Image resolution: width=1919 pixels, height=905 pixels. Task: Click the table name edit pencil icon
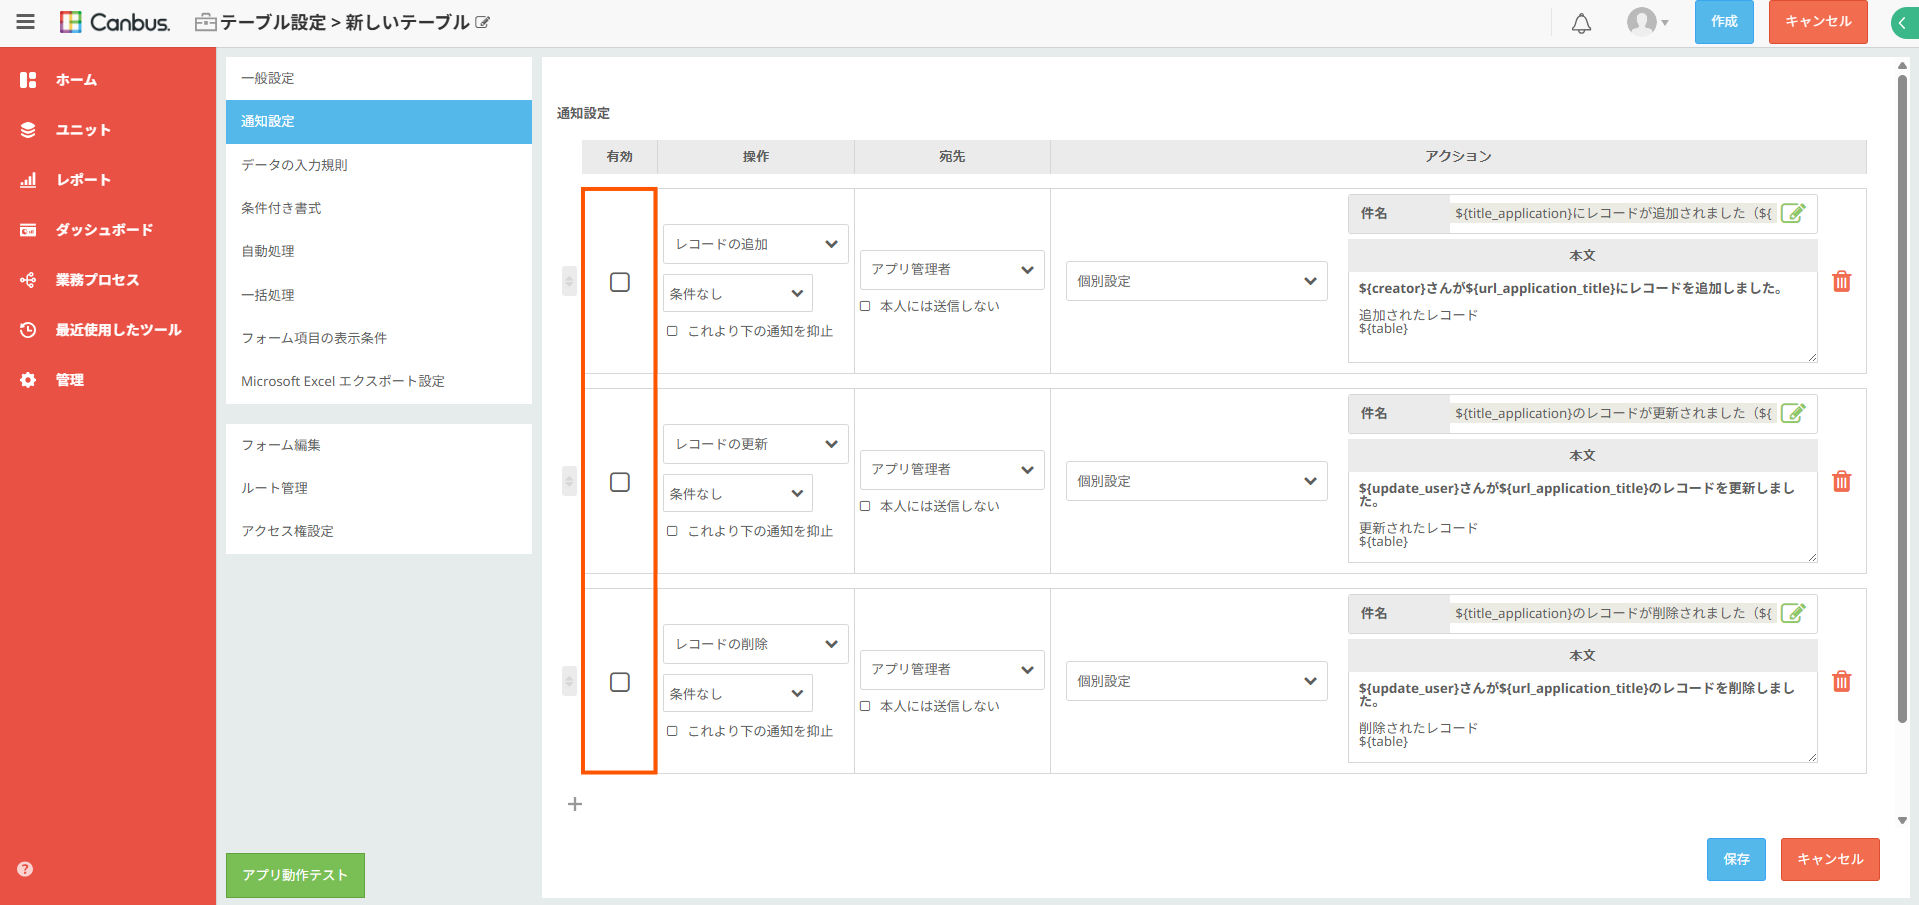(483, 22)
